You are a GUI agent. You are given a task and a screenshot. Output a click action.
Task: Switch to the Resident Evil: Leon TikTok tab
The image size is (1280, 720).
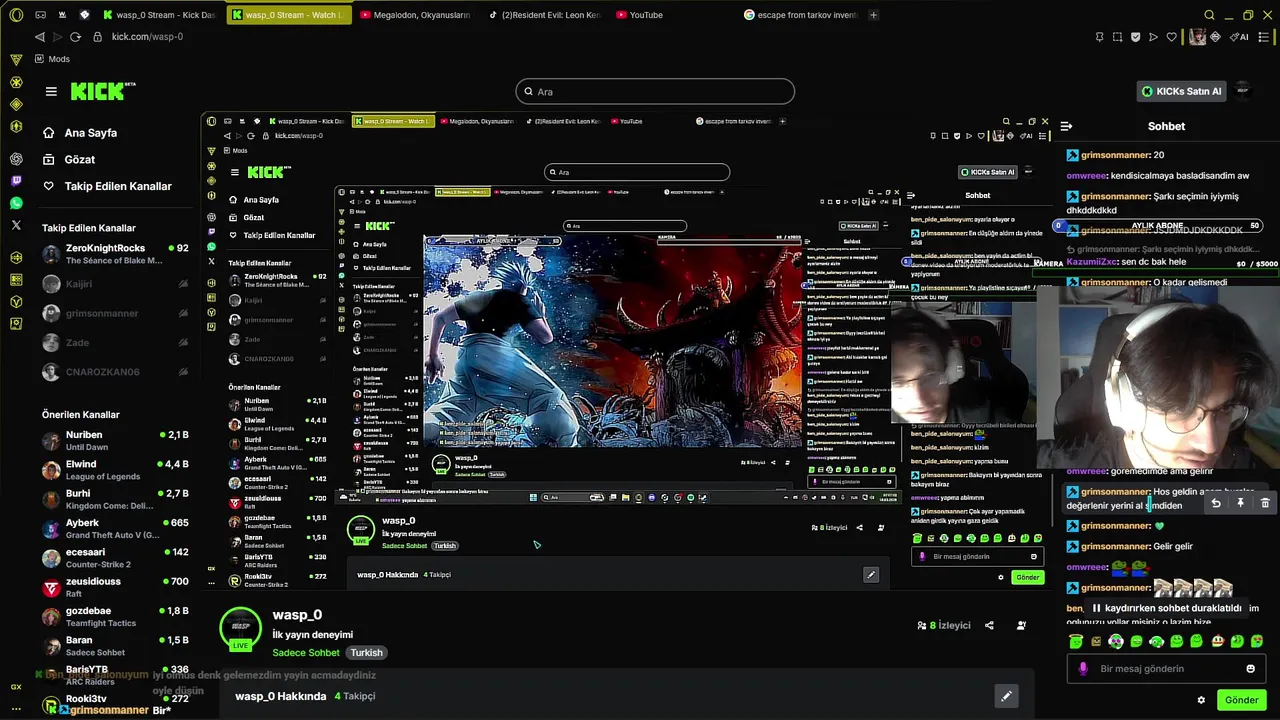pos(543,15)
